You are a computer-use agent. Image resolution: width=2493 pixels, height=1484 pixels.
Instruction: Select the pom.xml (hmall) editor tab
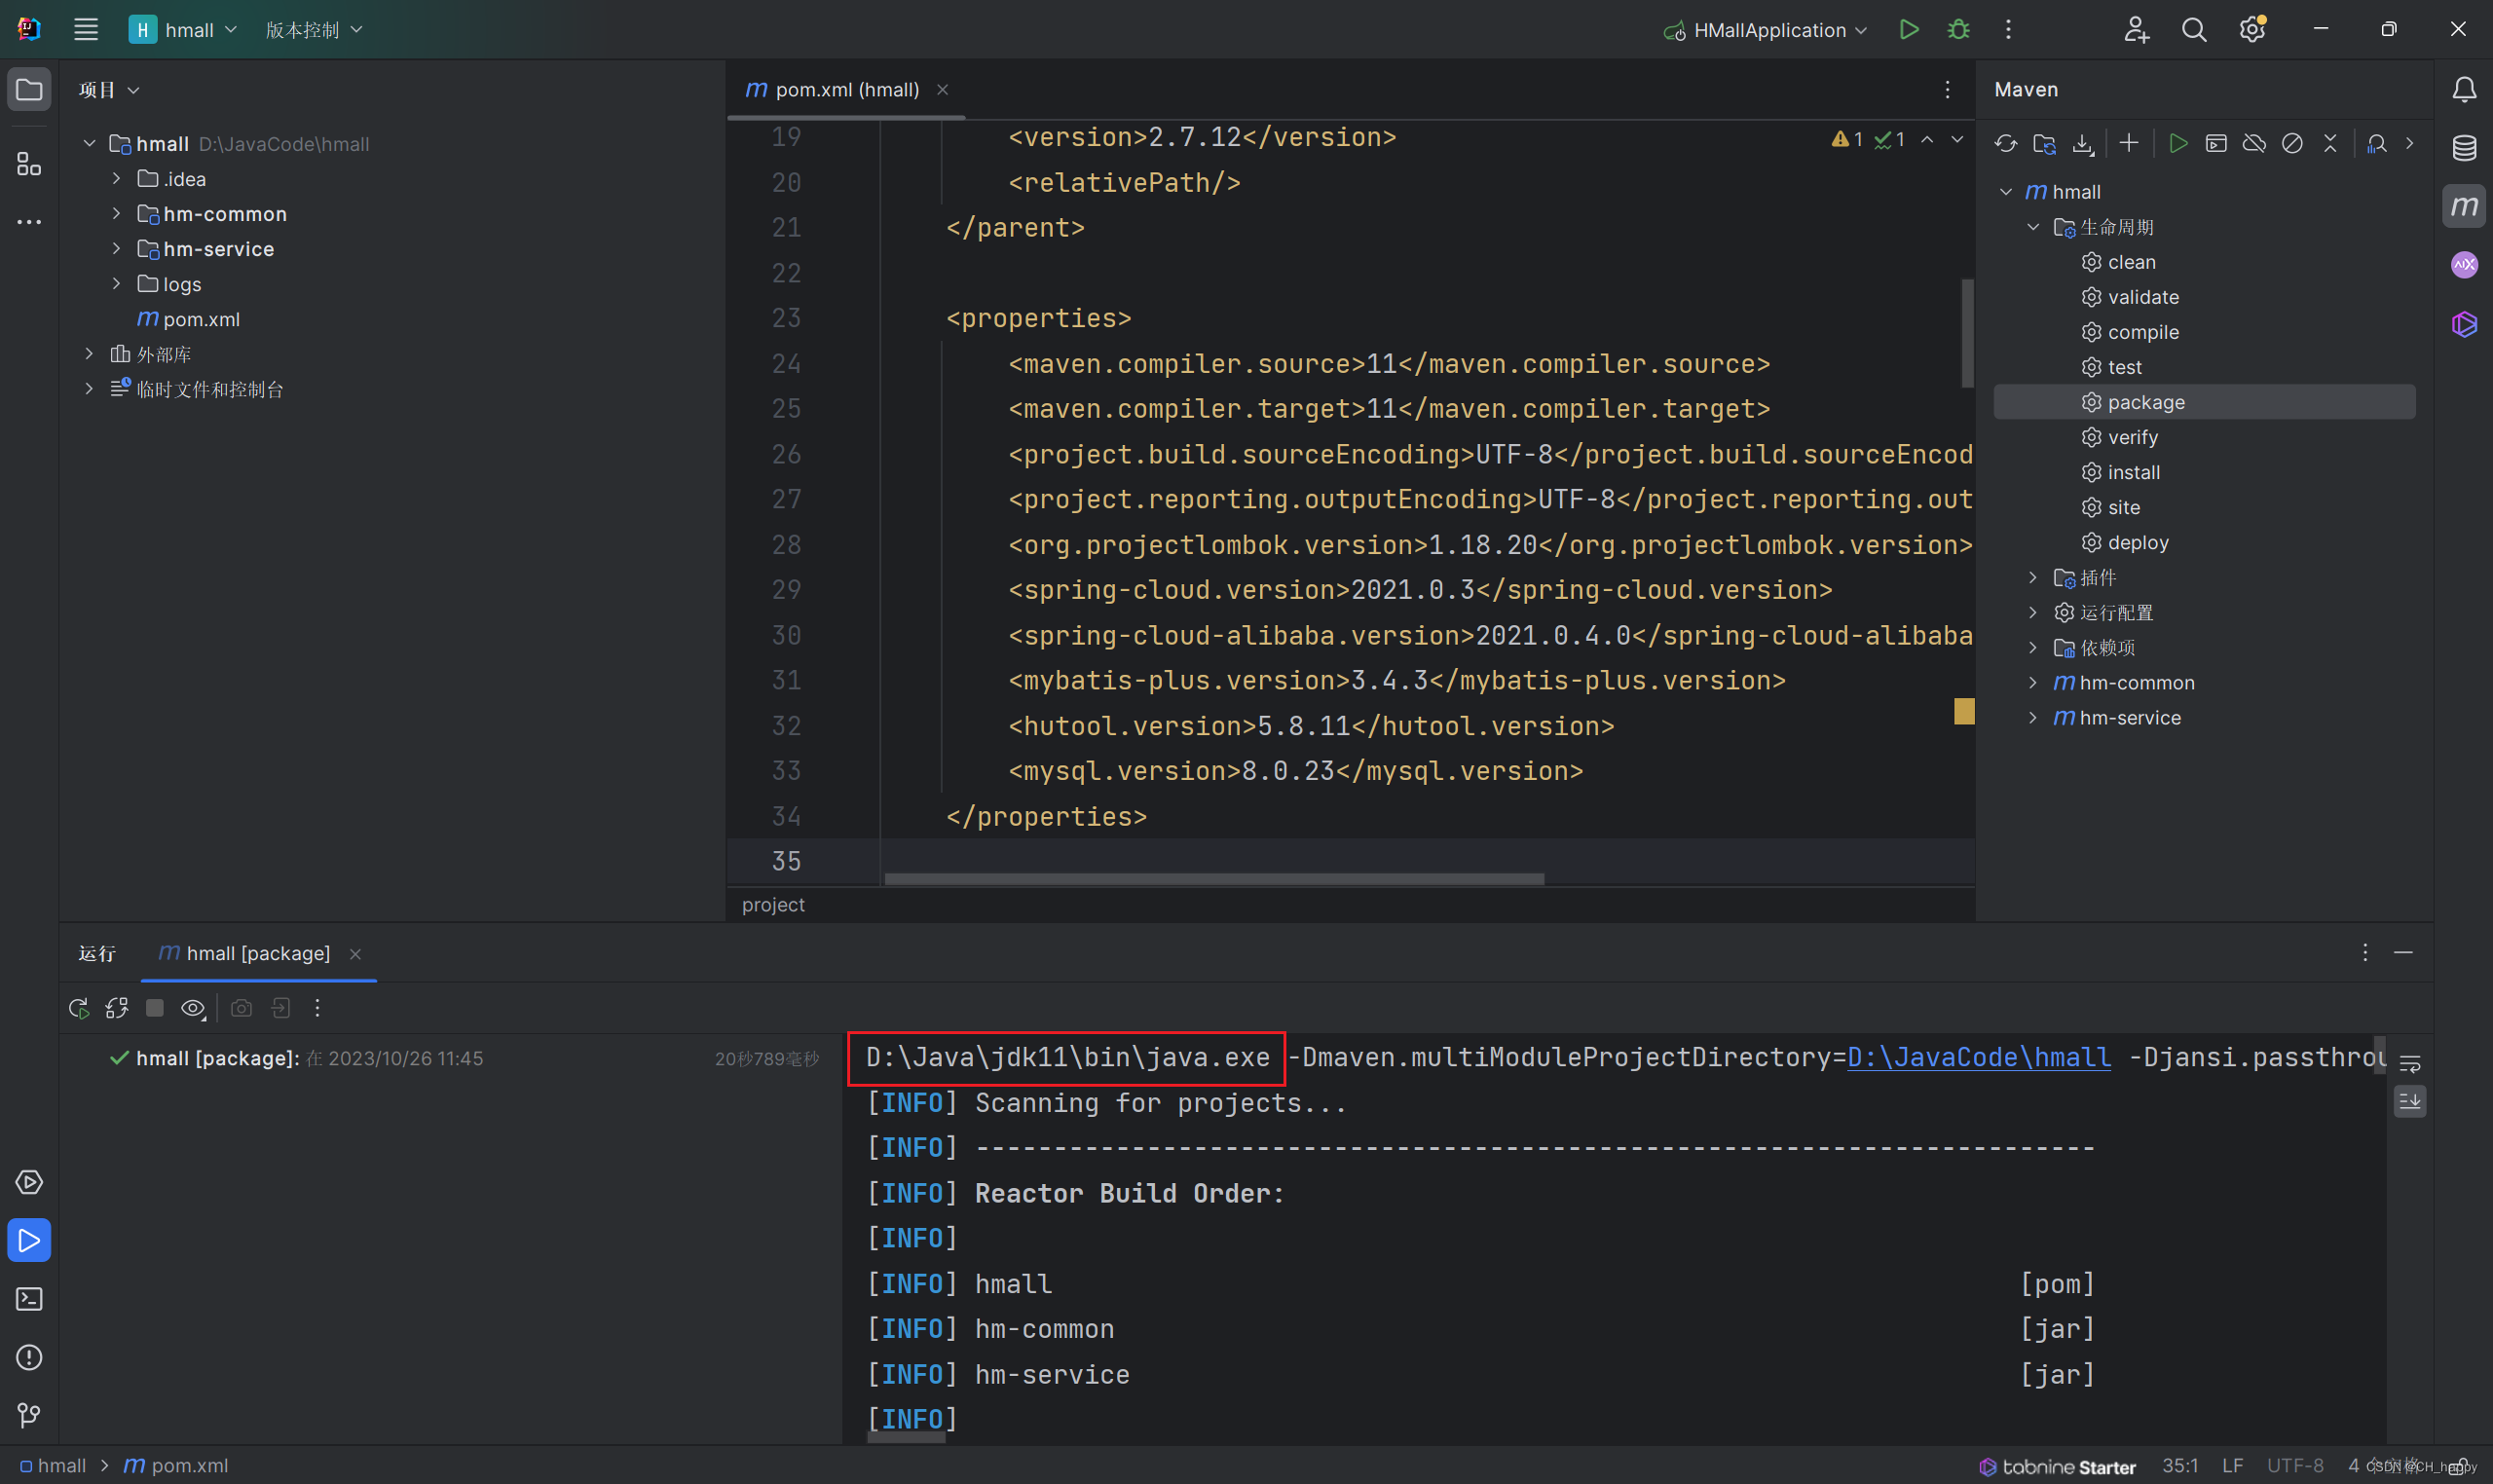click(x=846, y=90)
